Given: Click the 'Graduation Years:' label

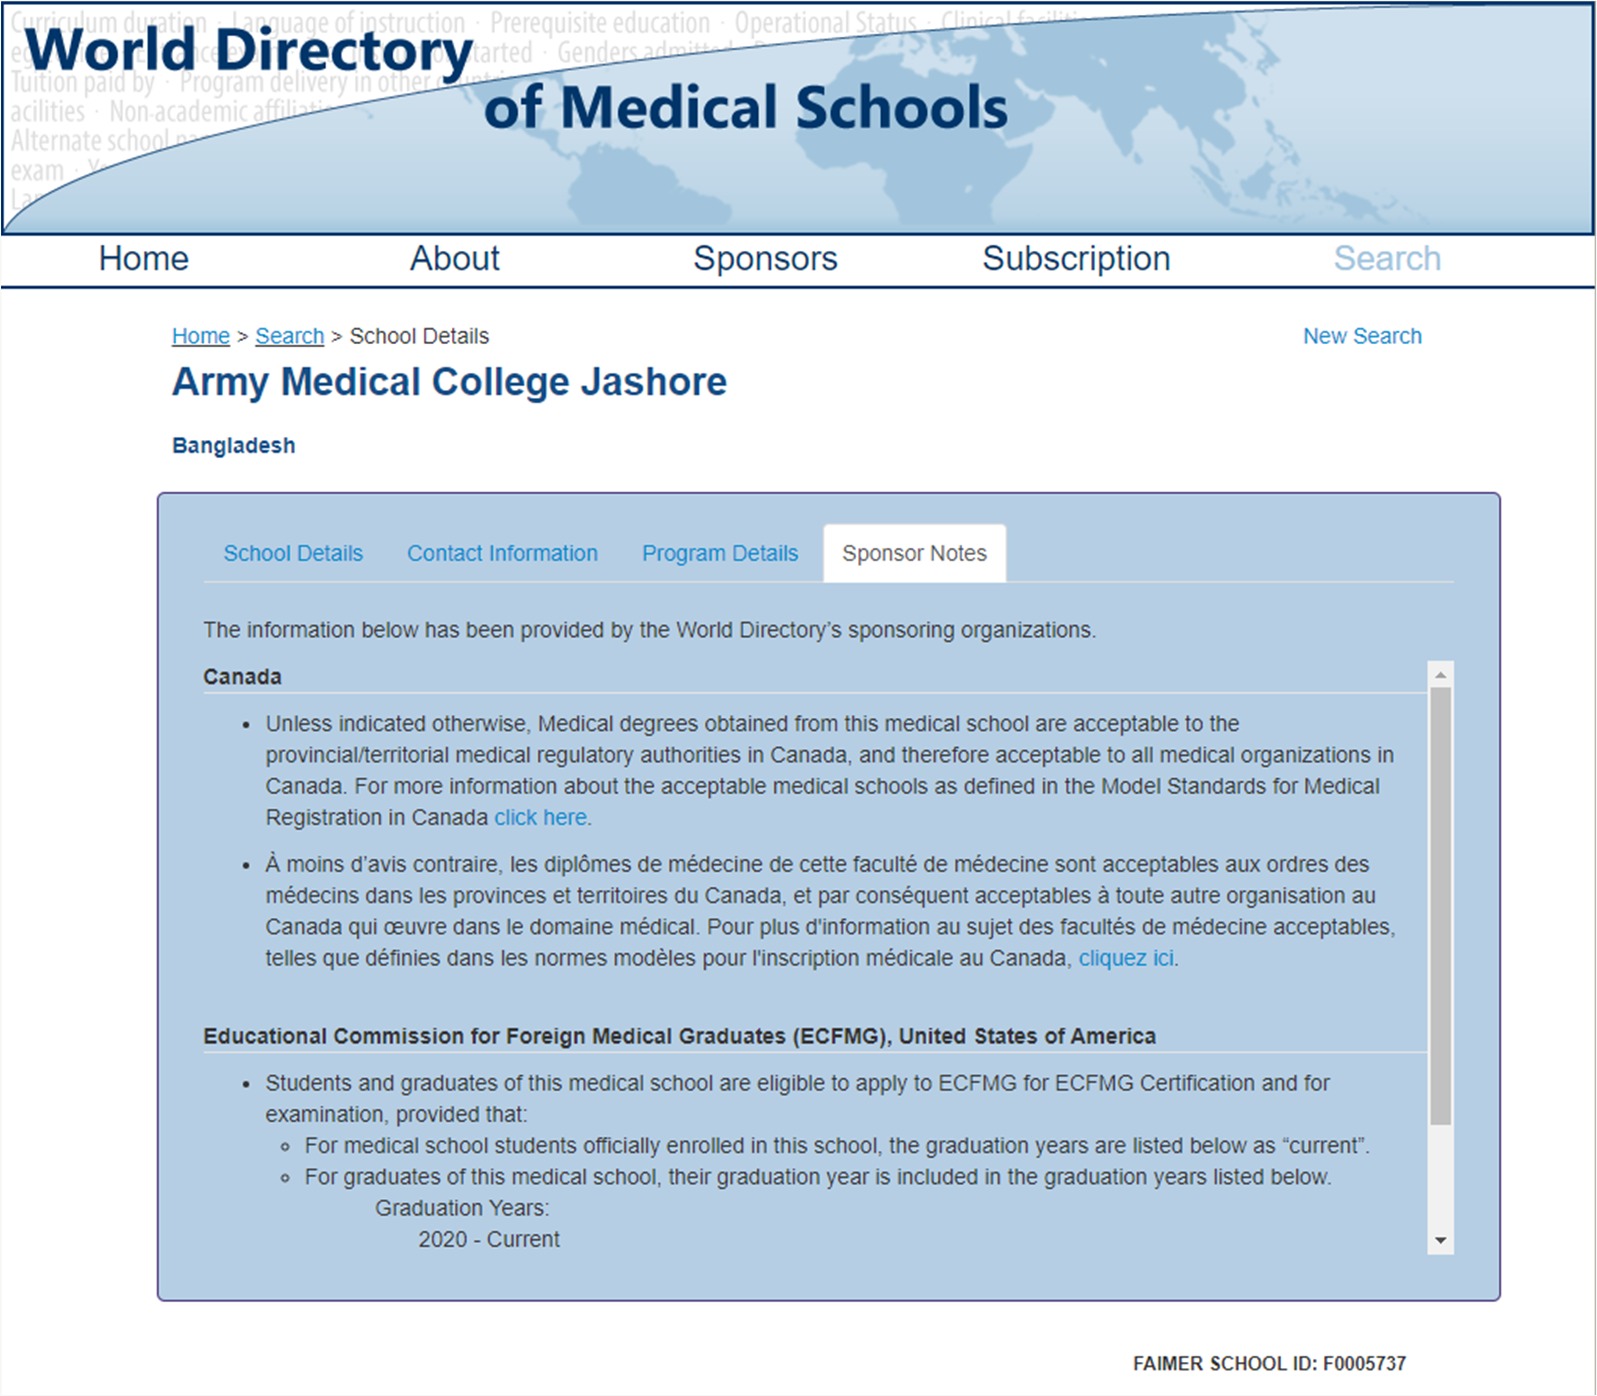Looking at the screenshot, I should tap(462, 1208).
